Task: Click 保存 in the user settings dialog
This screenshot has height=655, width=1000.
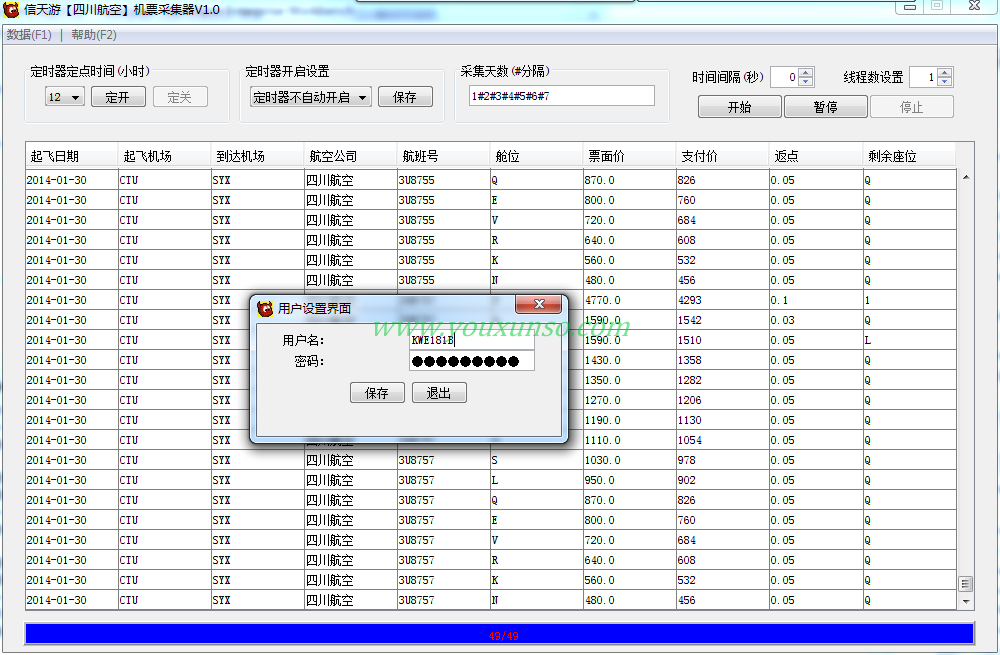Action: click(x=377, y=393)
